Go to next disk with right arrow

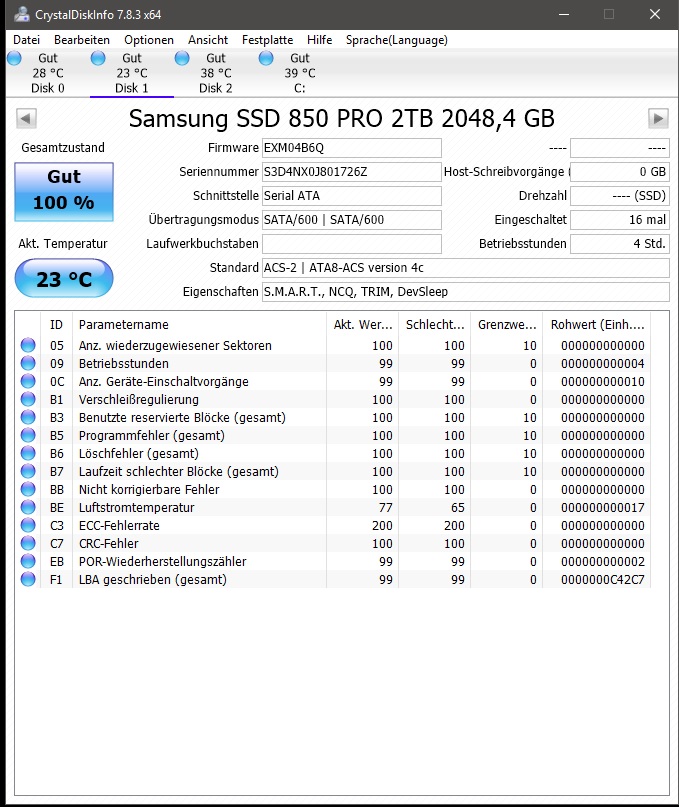(x=658, y=118)
